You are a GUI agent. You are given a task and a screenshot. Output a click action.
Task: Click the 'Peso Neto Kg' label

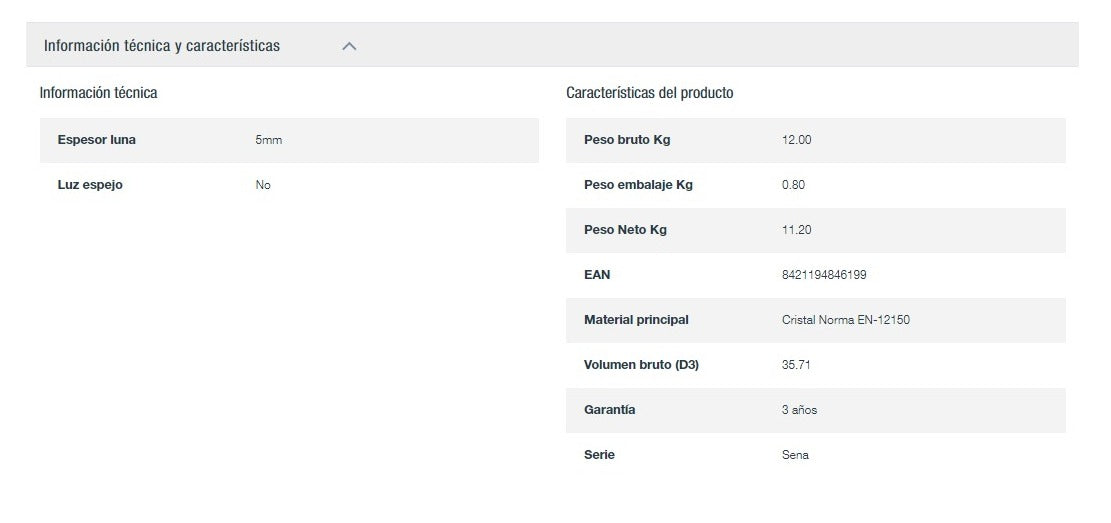click(x=625, y=230)
